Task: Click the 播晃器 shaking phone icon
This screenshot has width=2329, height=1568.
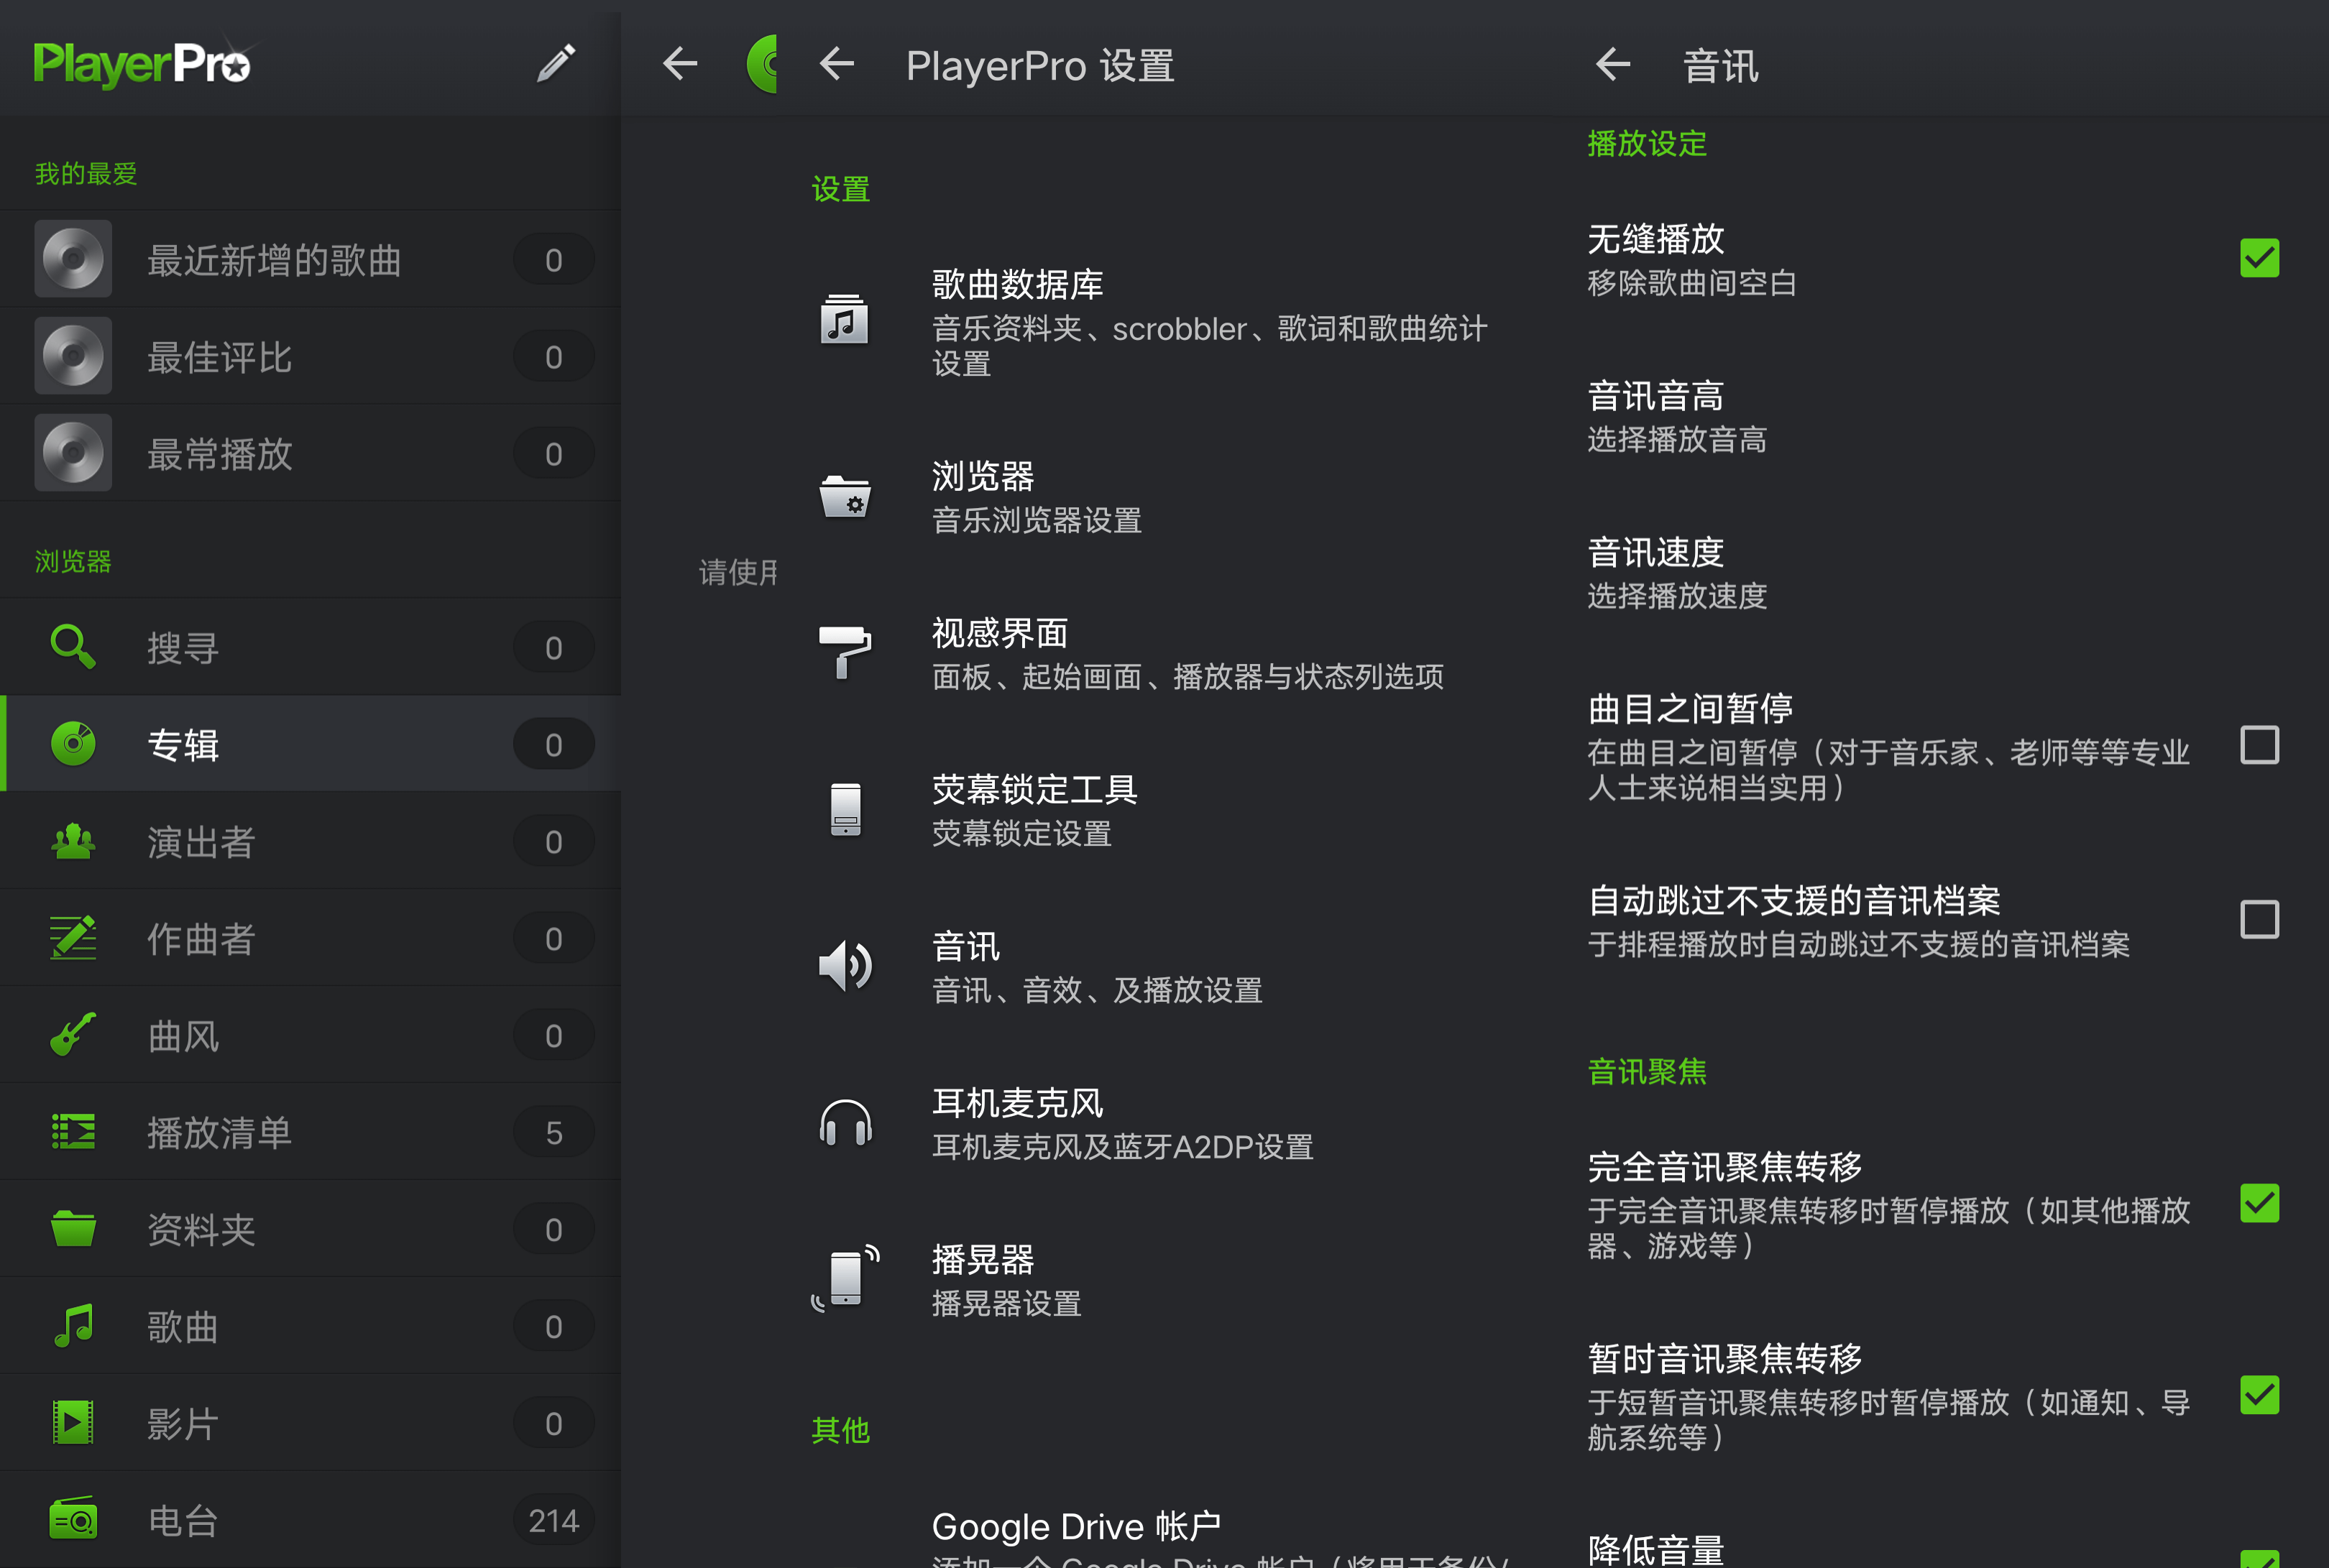Action: [x=845, y=1279]
